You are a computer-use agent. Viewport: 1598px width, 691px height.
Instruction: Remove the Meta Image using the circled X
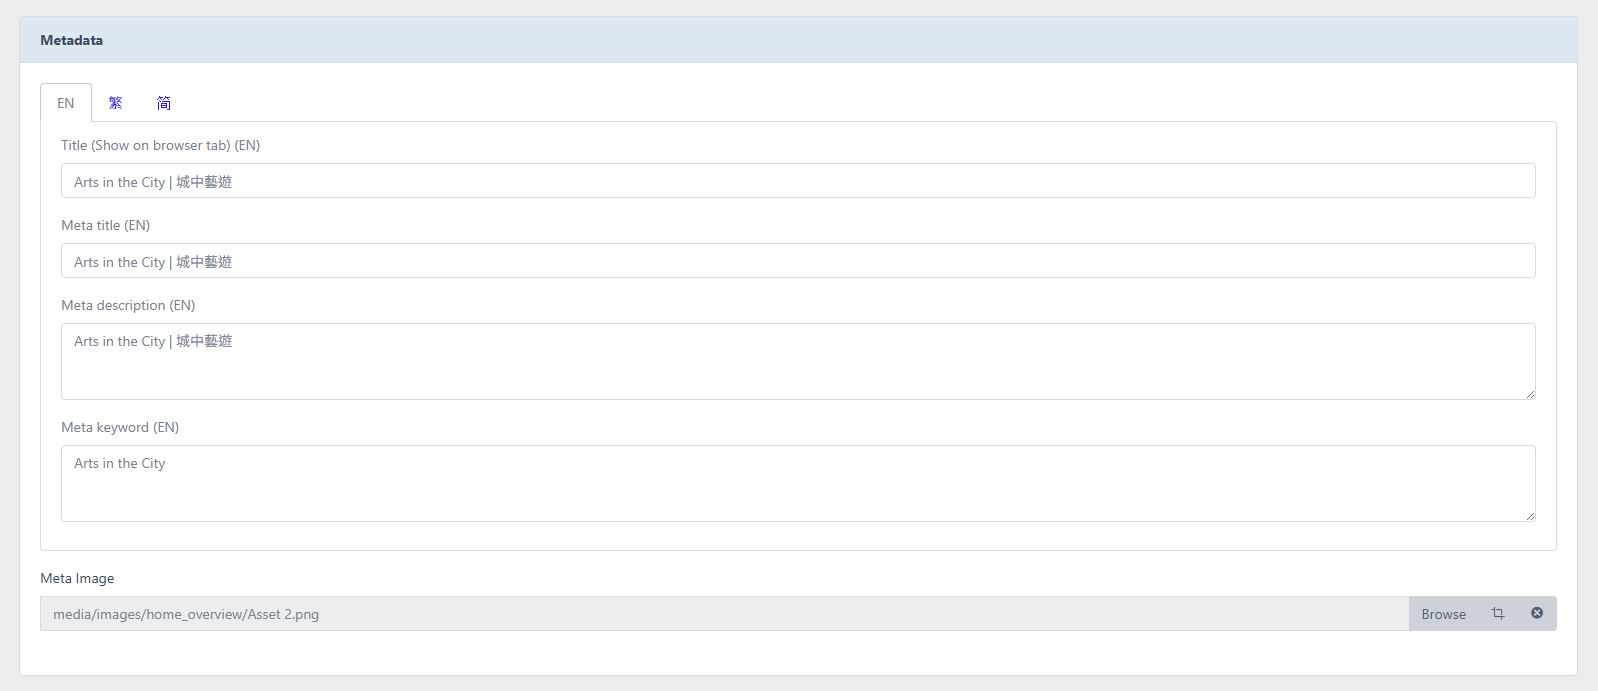(1537, 613)
